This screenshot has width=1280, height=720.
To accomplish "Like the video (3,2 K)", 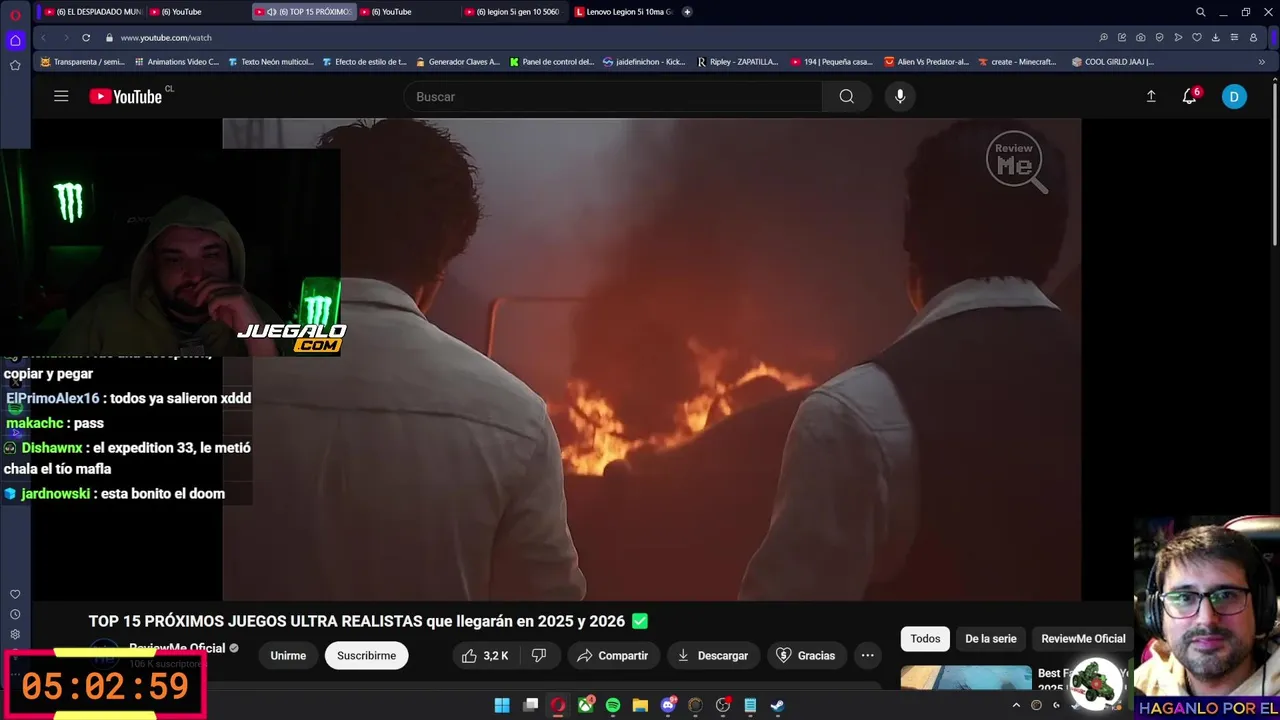I will [x=486, y=655].
